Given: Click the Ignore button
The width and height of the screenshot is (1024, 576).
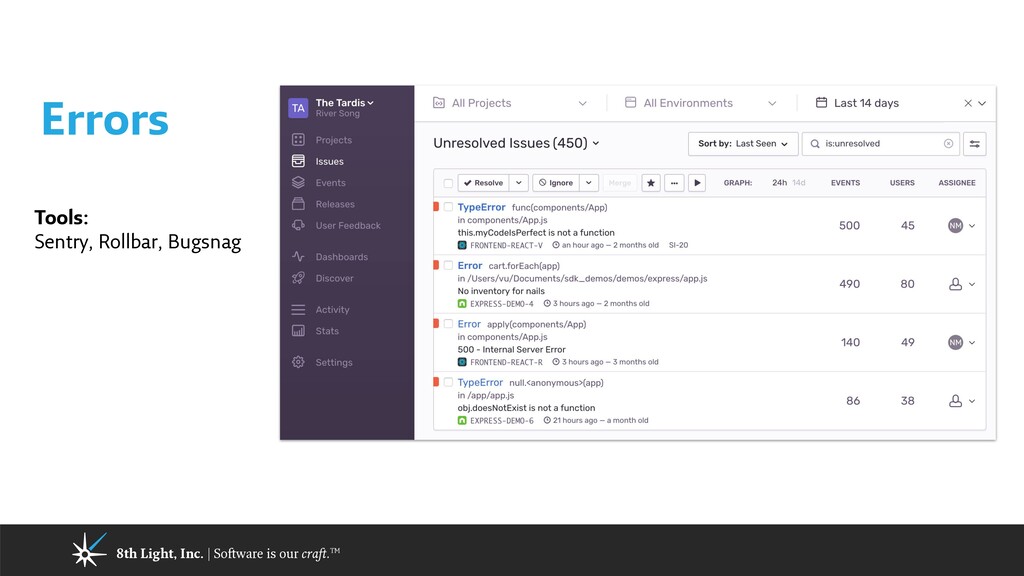Looking at the screenshot, I should coord(556,183).
